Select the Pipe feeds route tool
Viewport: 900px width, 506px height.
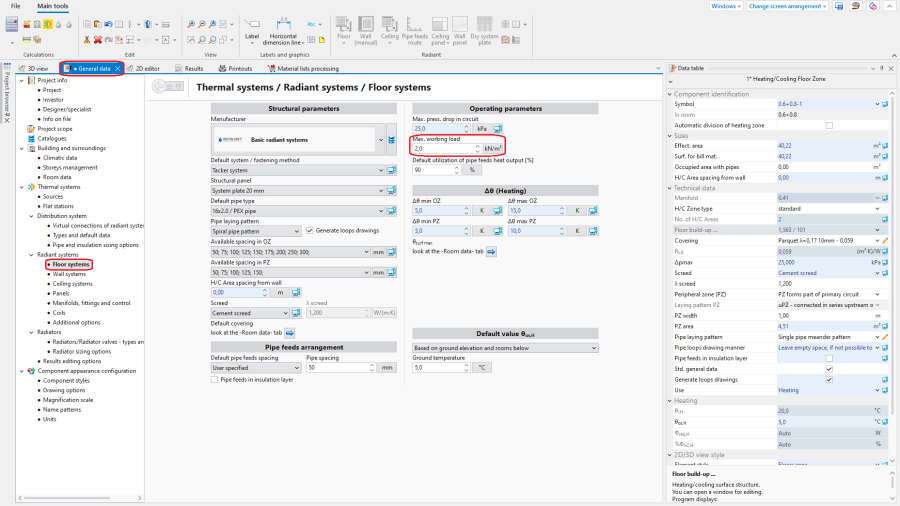(414, 30)
